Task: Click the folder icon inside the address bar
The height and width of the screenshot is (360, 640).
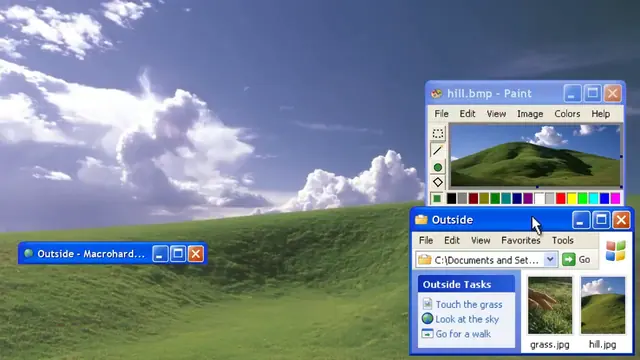Action: (x=424, y=260)
